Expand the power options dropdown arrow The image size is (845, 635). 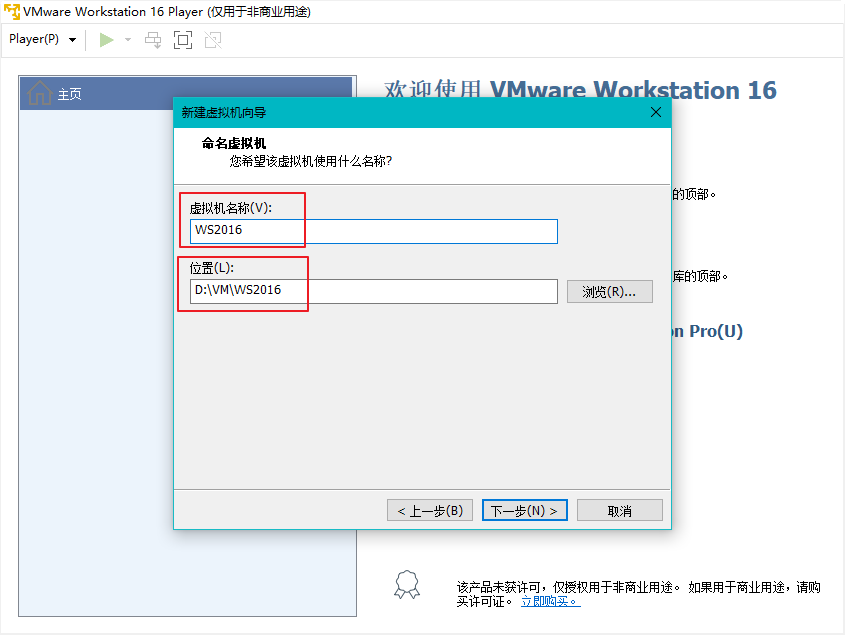point(128,40)
